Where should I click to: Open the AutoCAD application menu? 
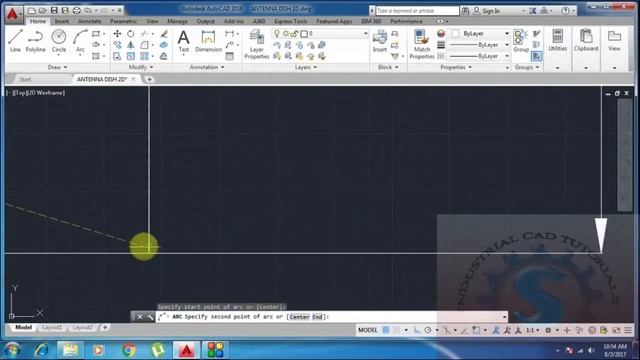13,14
